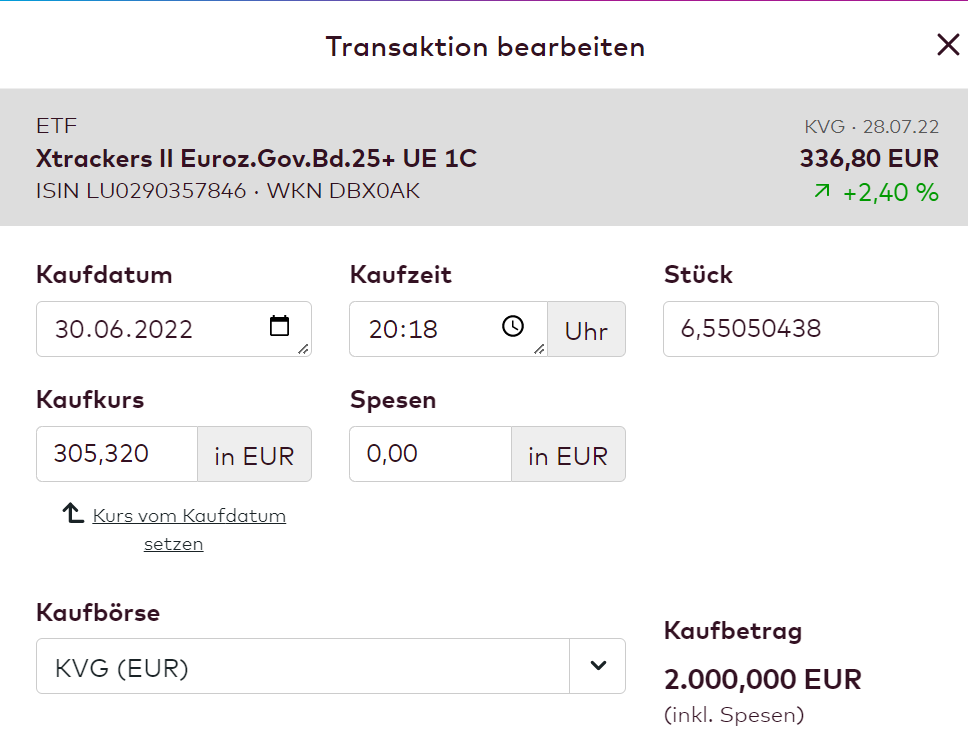Close the Transaktion bearbeiten dialog
Image resolution: width=968 pixels, height=738 pixels.
pyautogui.click(x=947, y=45)
